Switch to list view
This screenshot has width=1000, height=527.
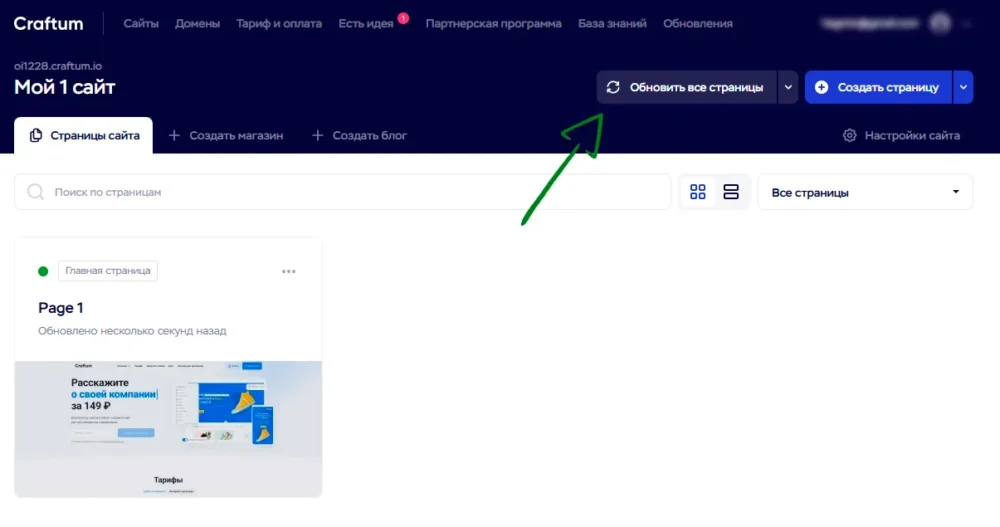(x=731, y=191)
